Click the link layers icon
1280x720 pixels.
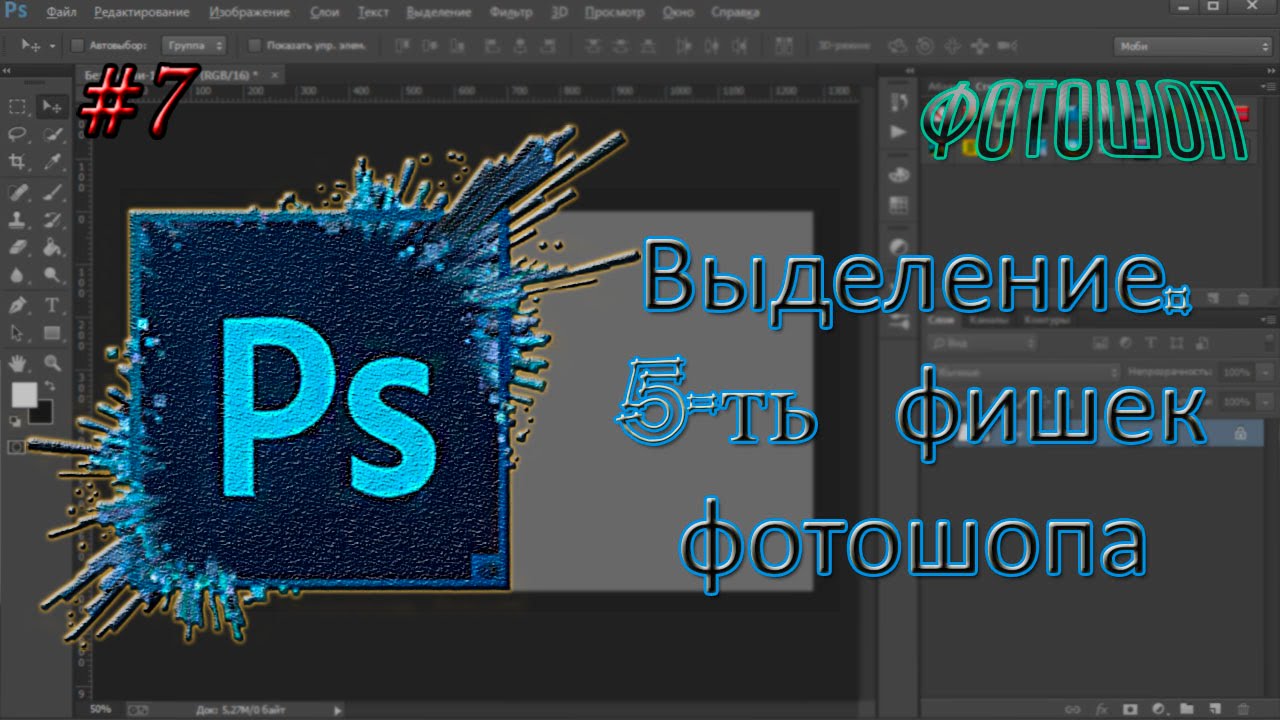pyautogui.click(x=1072, y=709)
